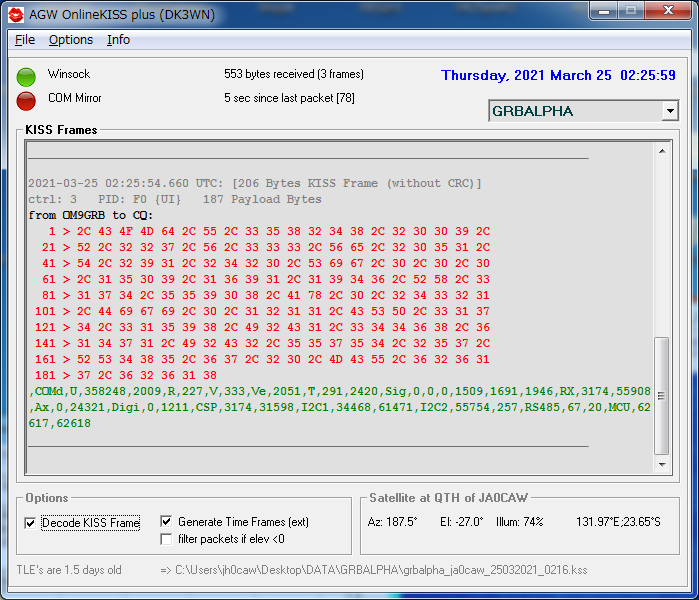This screenshot has width=699, height=600.
Task: Click the KISS Frames scrollbar thumb
Action: tap(662, 396)
